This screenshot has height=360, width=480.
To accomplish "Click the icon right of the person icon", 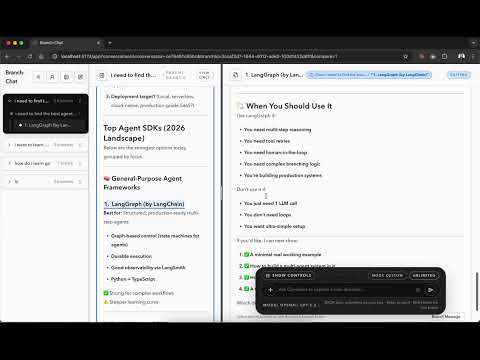I will click(x=66, y=77).
